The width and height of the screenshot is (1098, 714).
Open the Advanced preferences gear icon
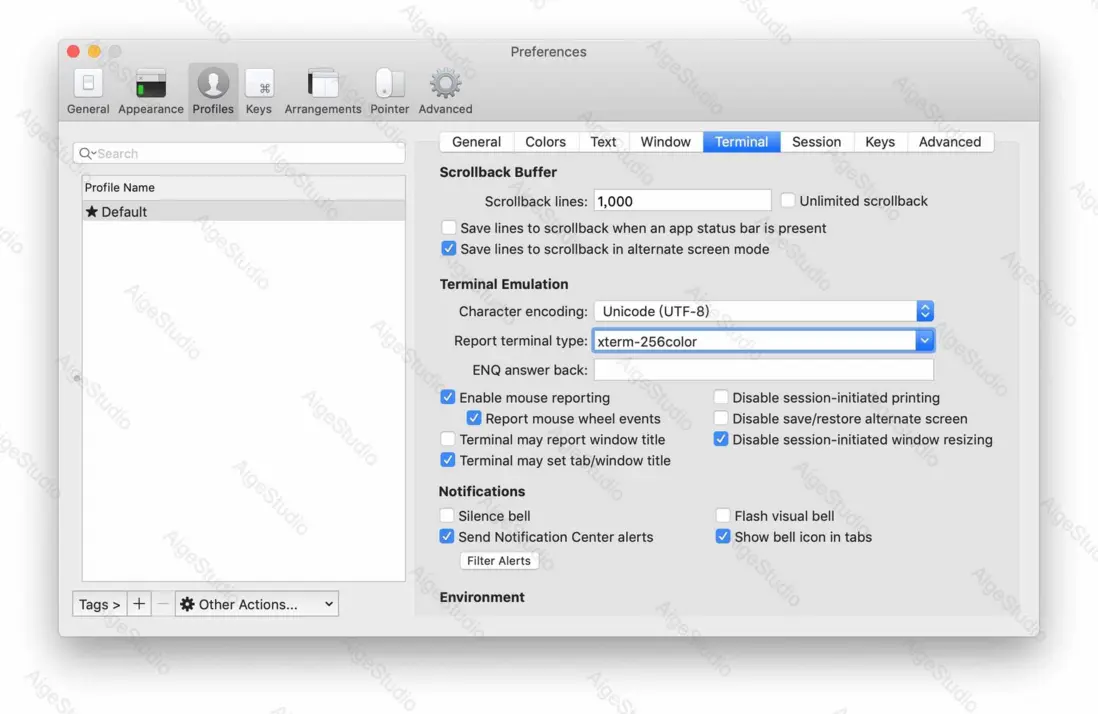click(x=444, y=90)
